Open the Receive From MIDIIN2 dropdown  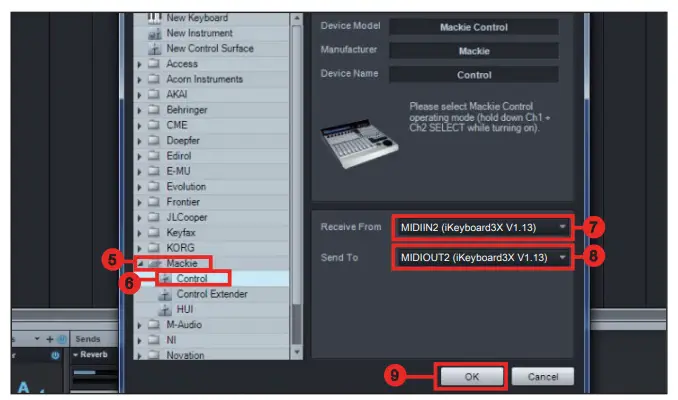(x=483, y=227)
